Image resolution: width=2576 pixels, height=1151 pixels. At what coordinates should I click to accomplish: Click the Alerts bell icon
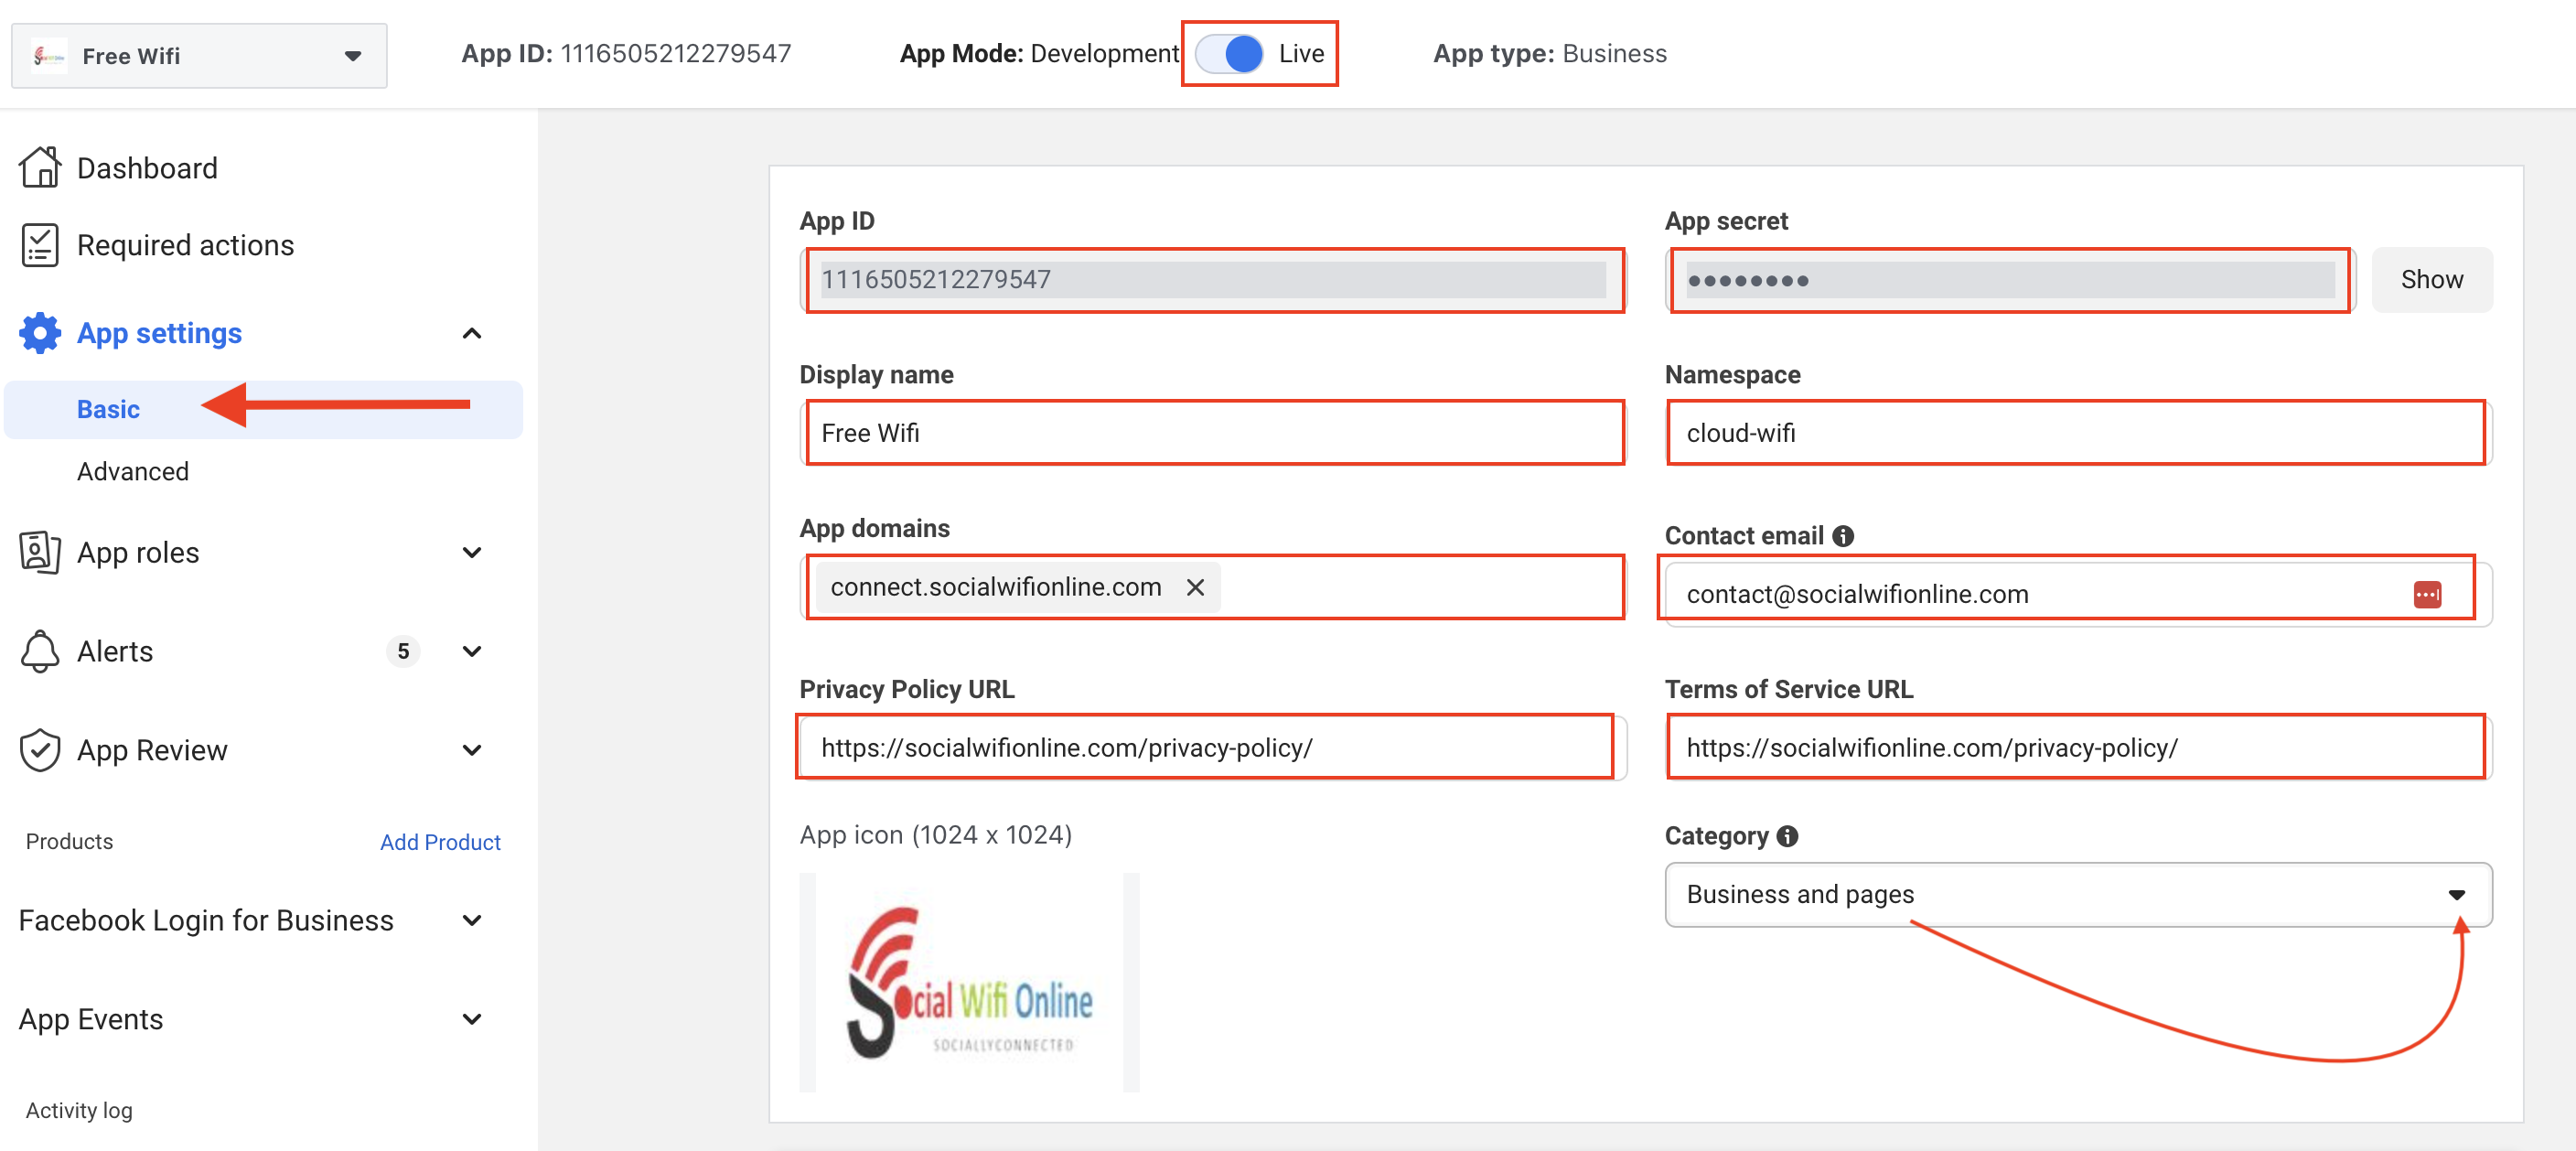tap(40, 651)
